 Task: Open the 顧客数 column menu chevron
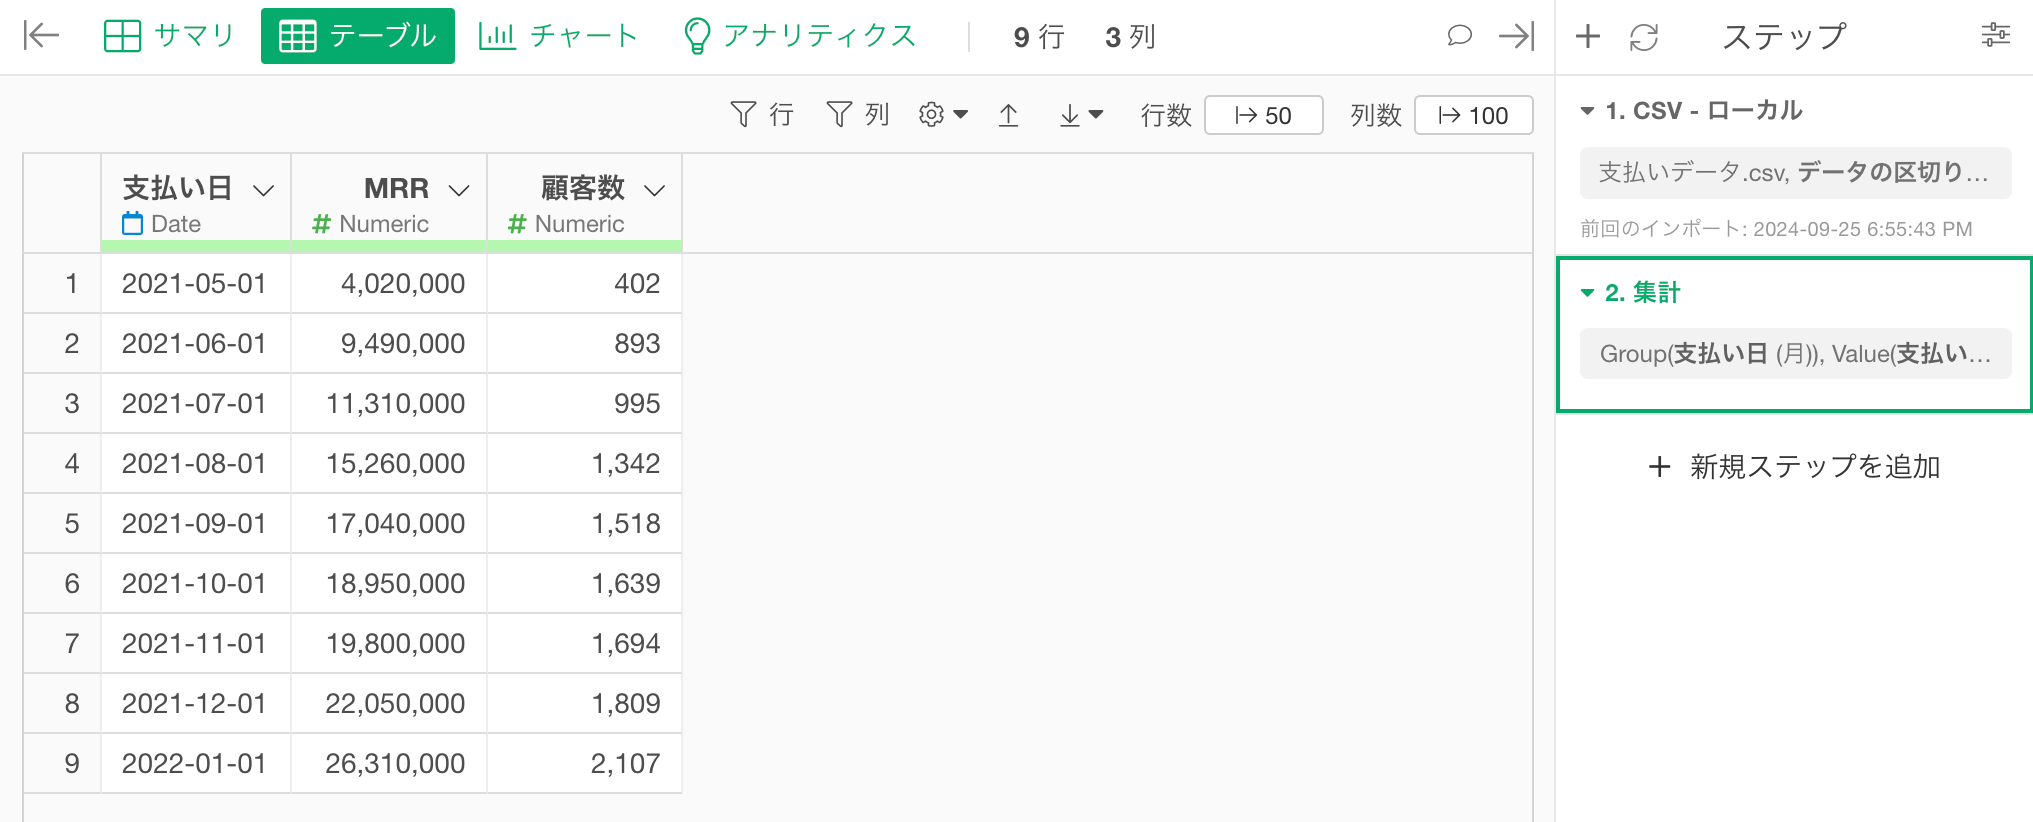[655, 190]
